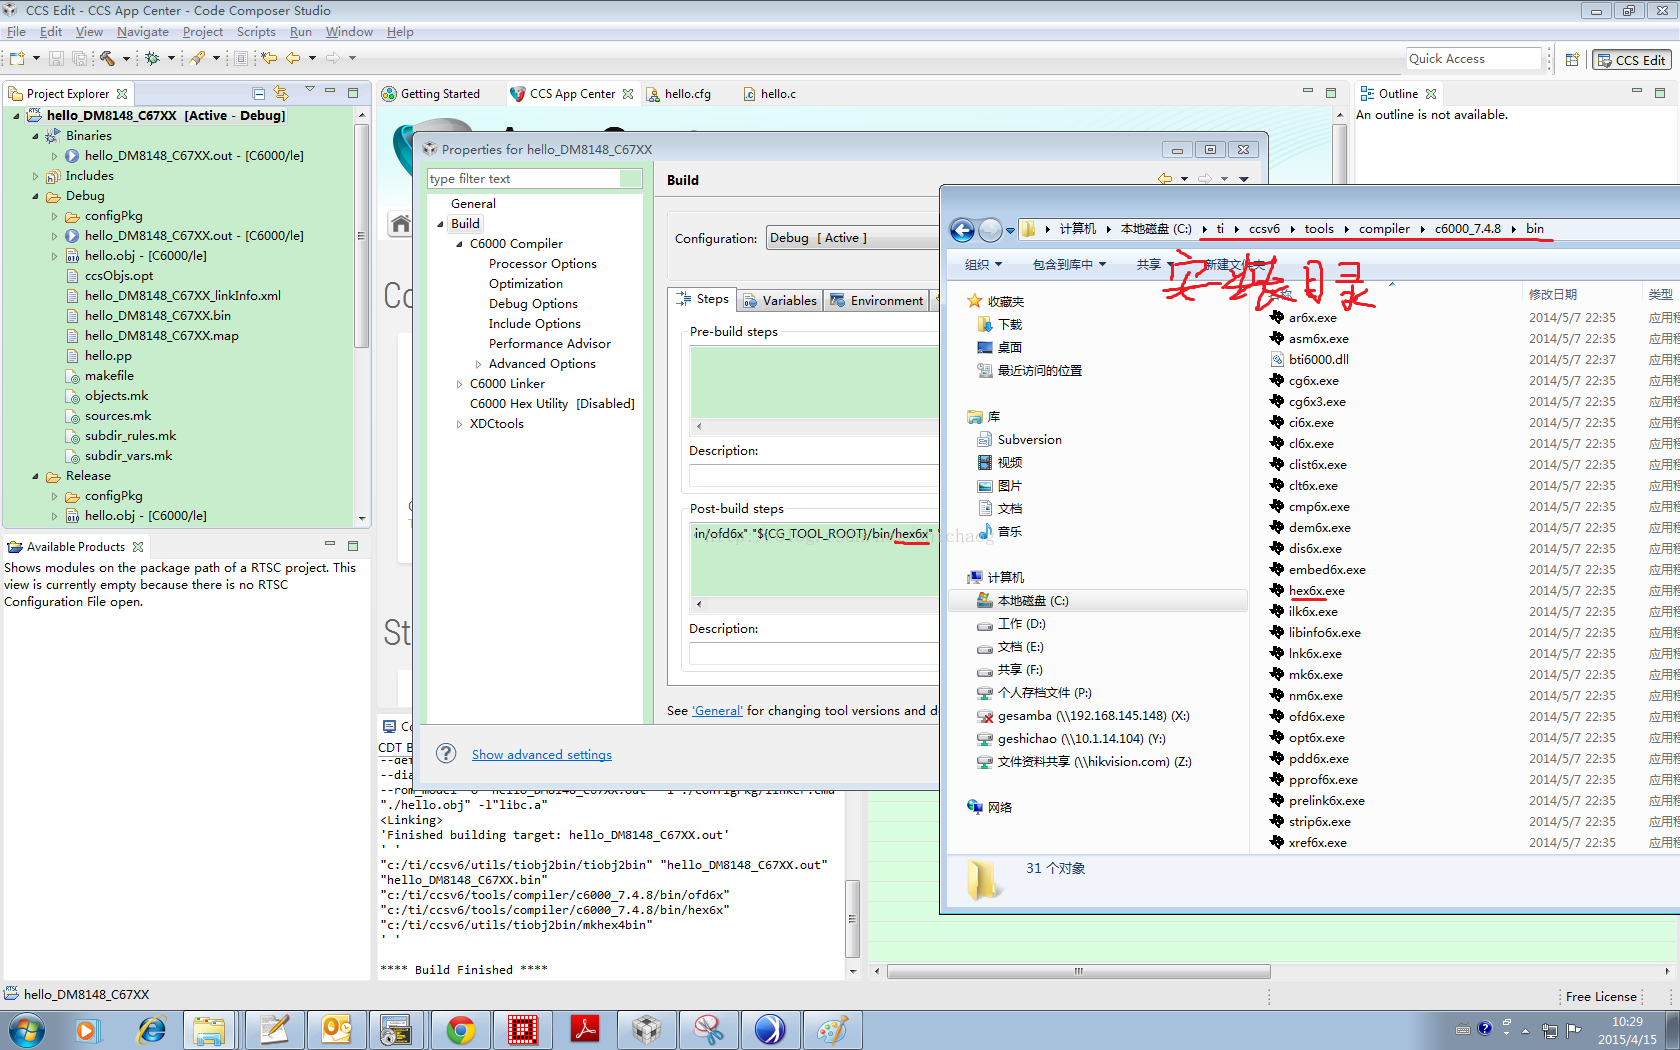Collapse the C6000 Compiler tree node

459,244
